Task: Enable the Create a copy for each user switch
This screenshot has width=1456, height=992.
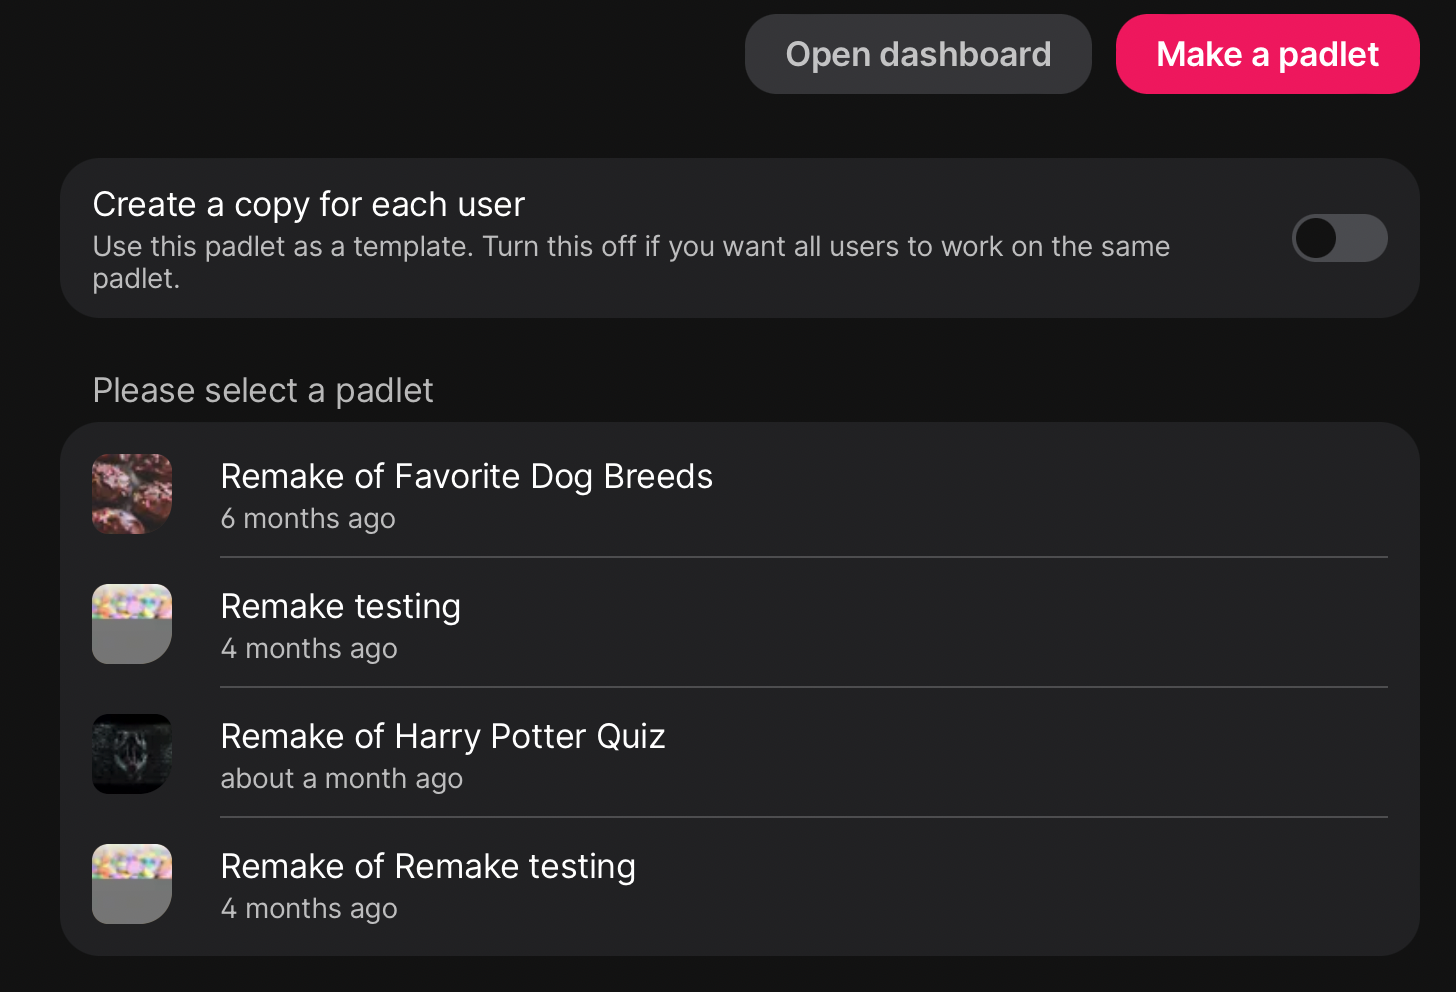Action: 1339,238
